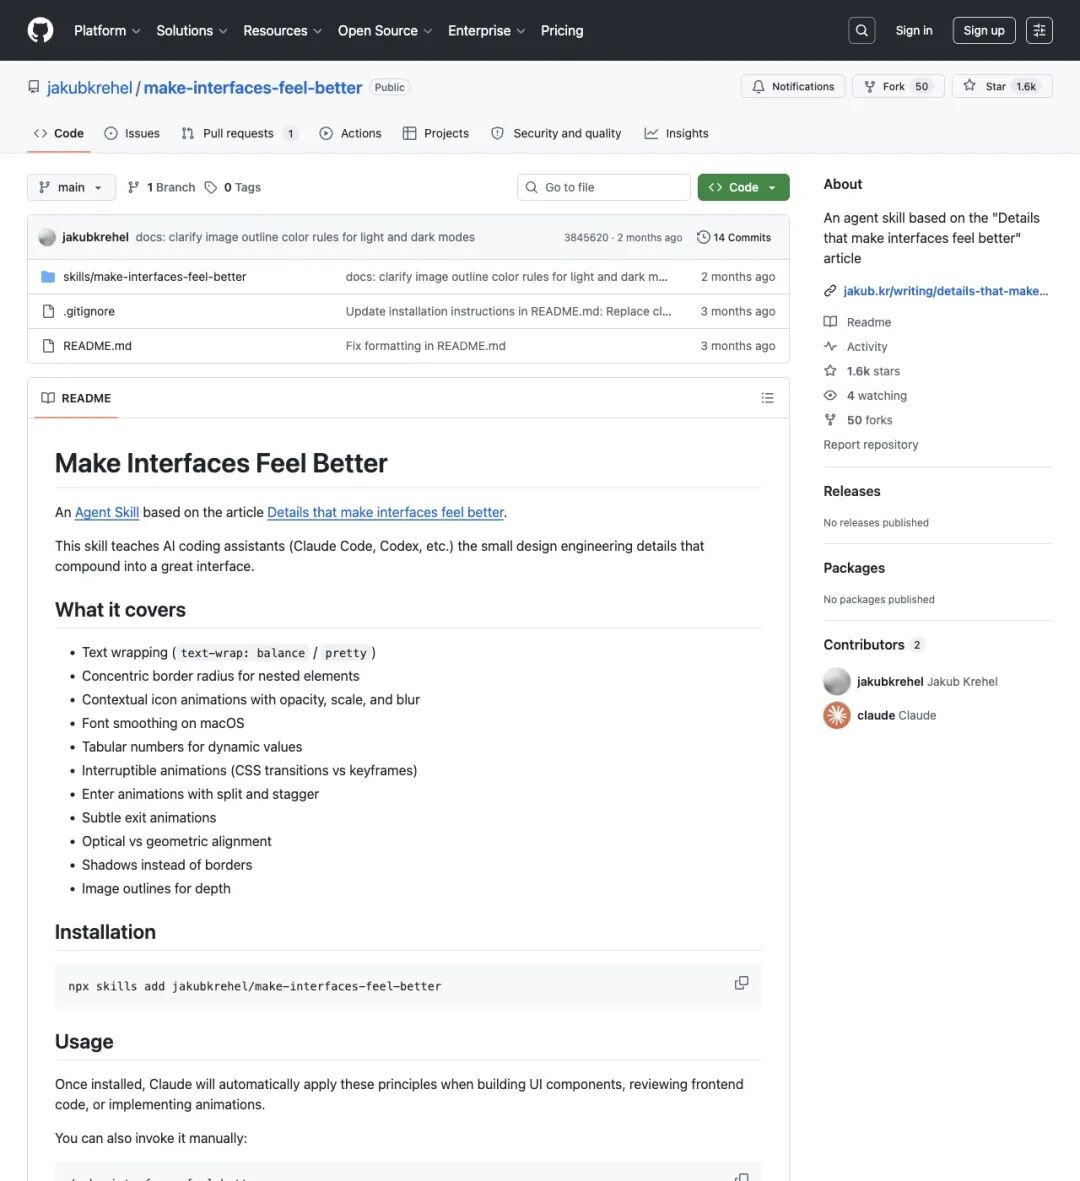View 0 Tags list

point(233,187)
